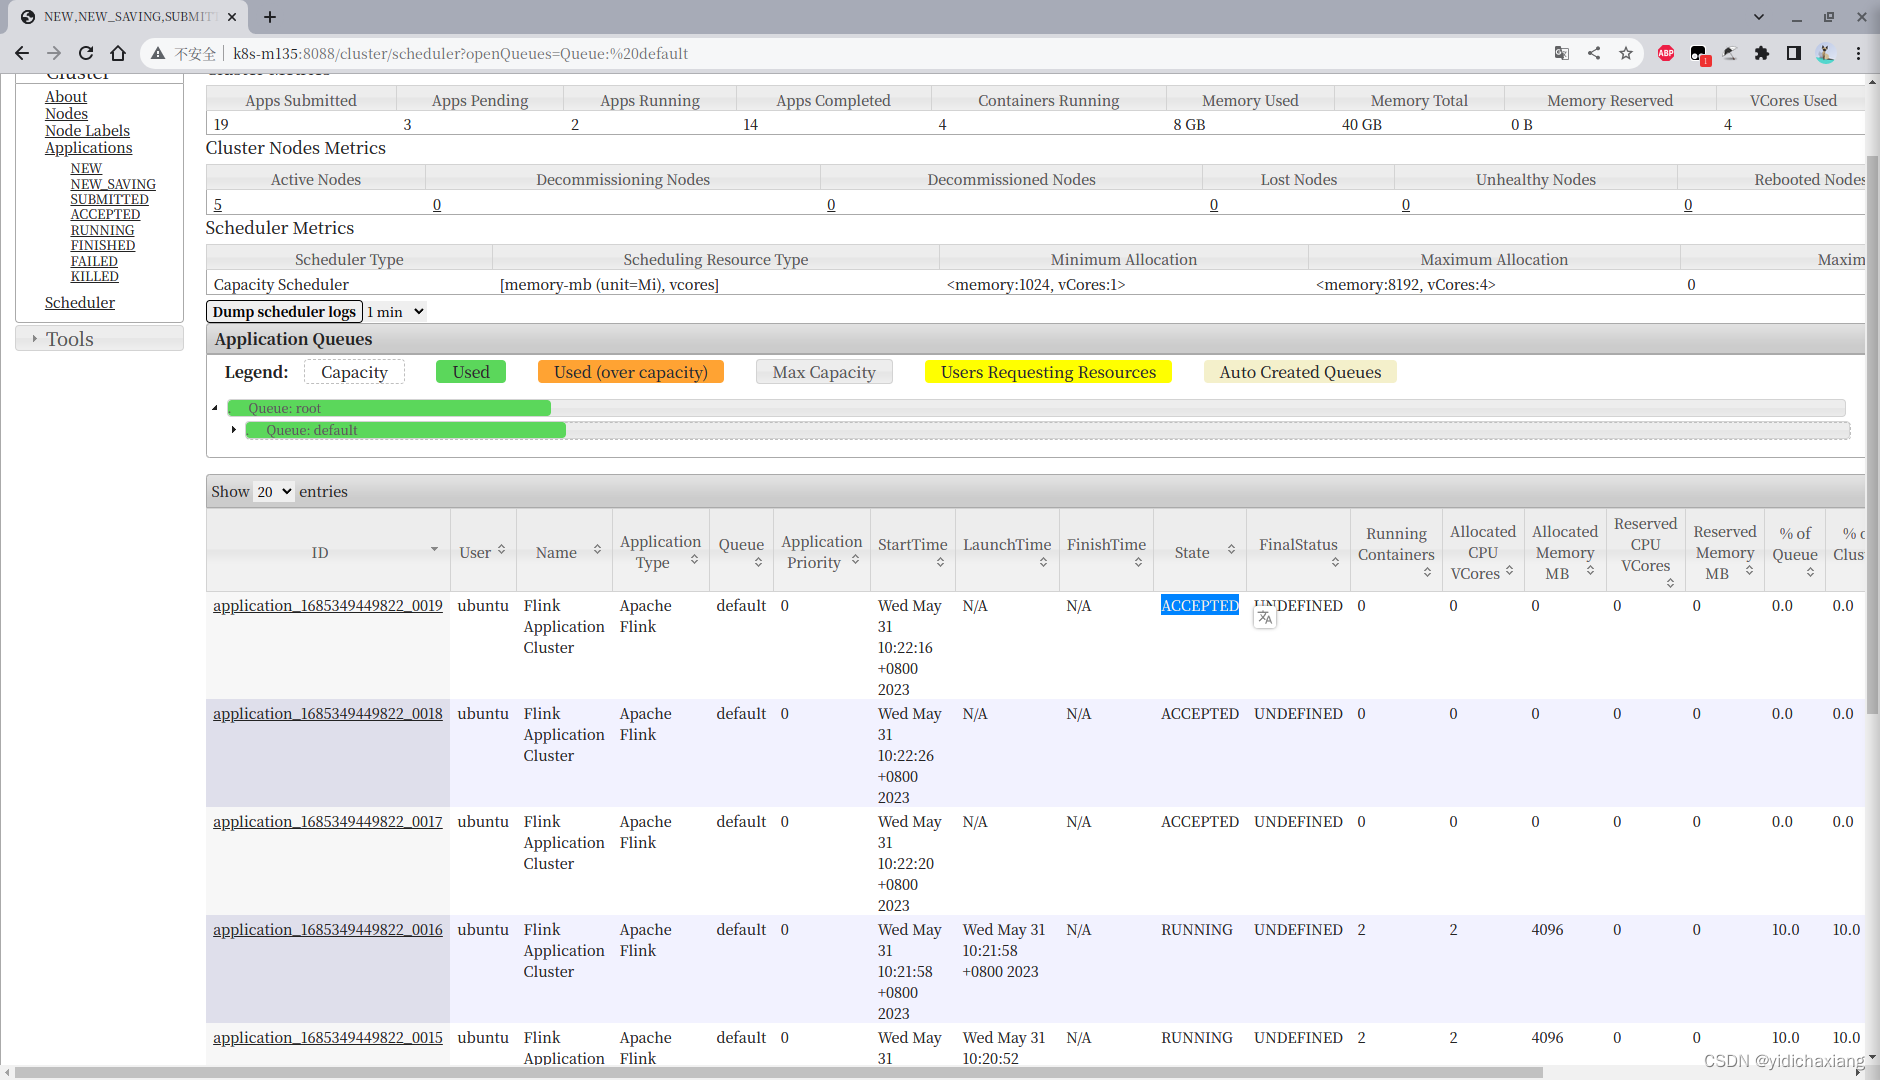The height and width of the screenshot is (1080, 1880).
Task: Filter applications by RUNNING state
Action: (x=102, y=231)
